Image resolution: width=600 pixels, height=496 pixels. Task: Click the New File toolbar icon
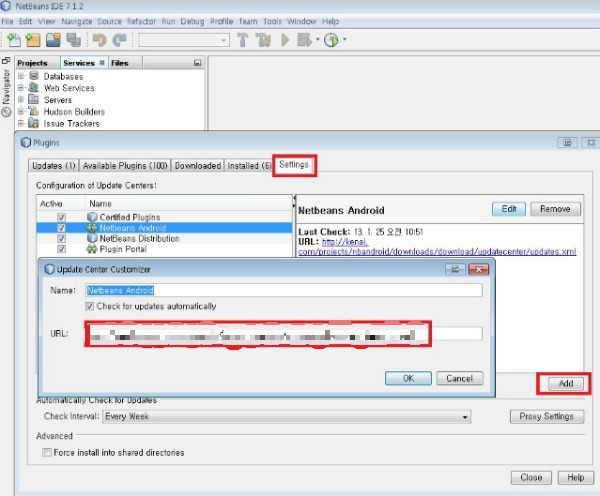click(14, 40)
